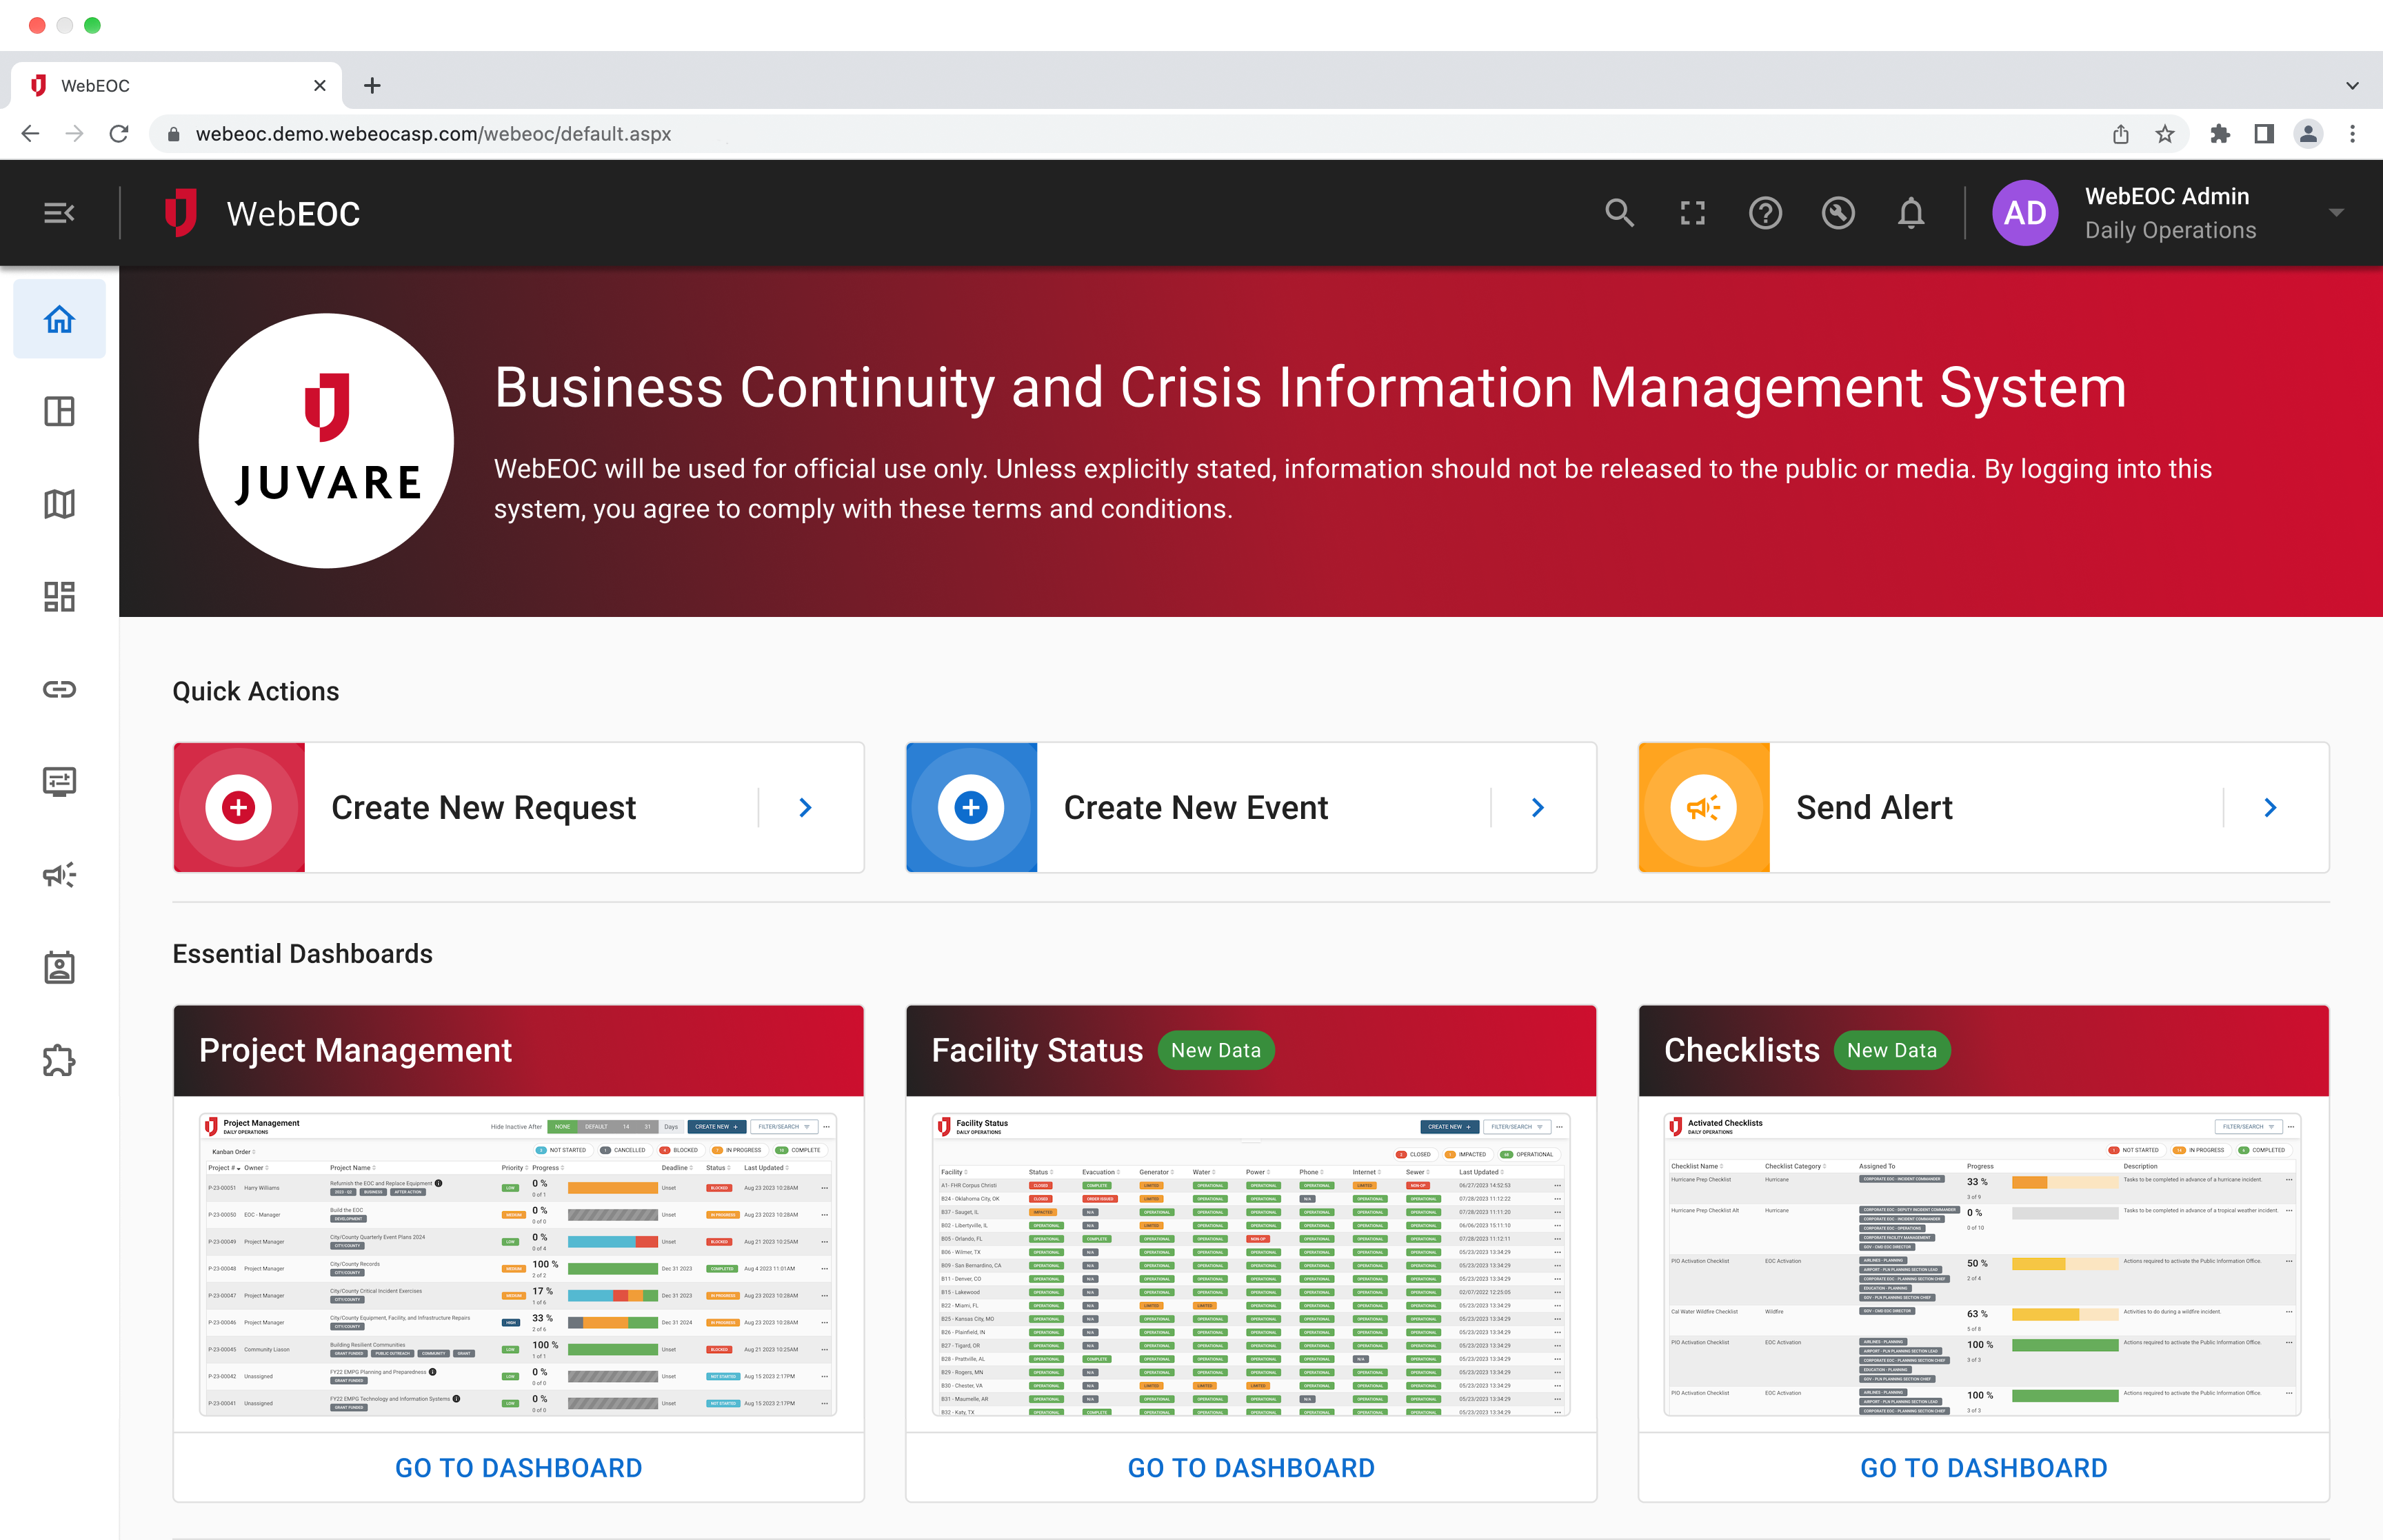Open the search magnifier in header

(x=1619, y=213)
